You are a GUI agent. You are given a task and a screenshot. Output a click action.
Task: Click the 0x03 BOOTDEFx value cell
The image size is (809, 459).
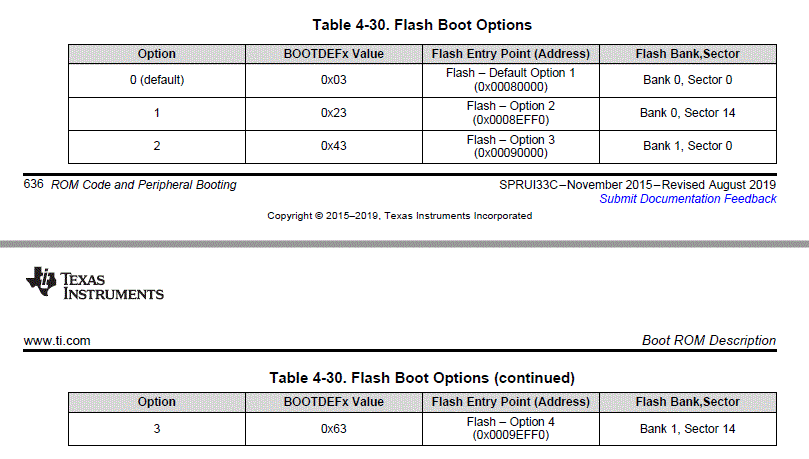[333, 80]
